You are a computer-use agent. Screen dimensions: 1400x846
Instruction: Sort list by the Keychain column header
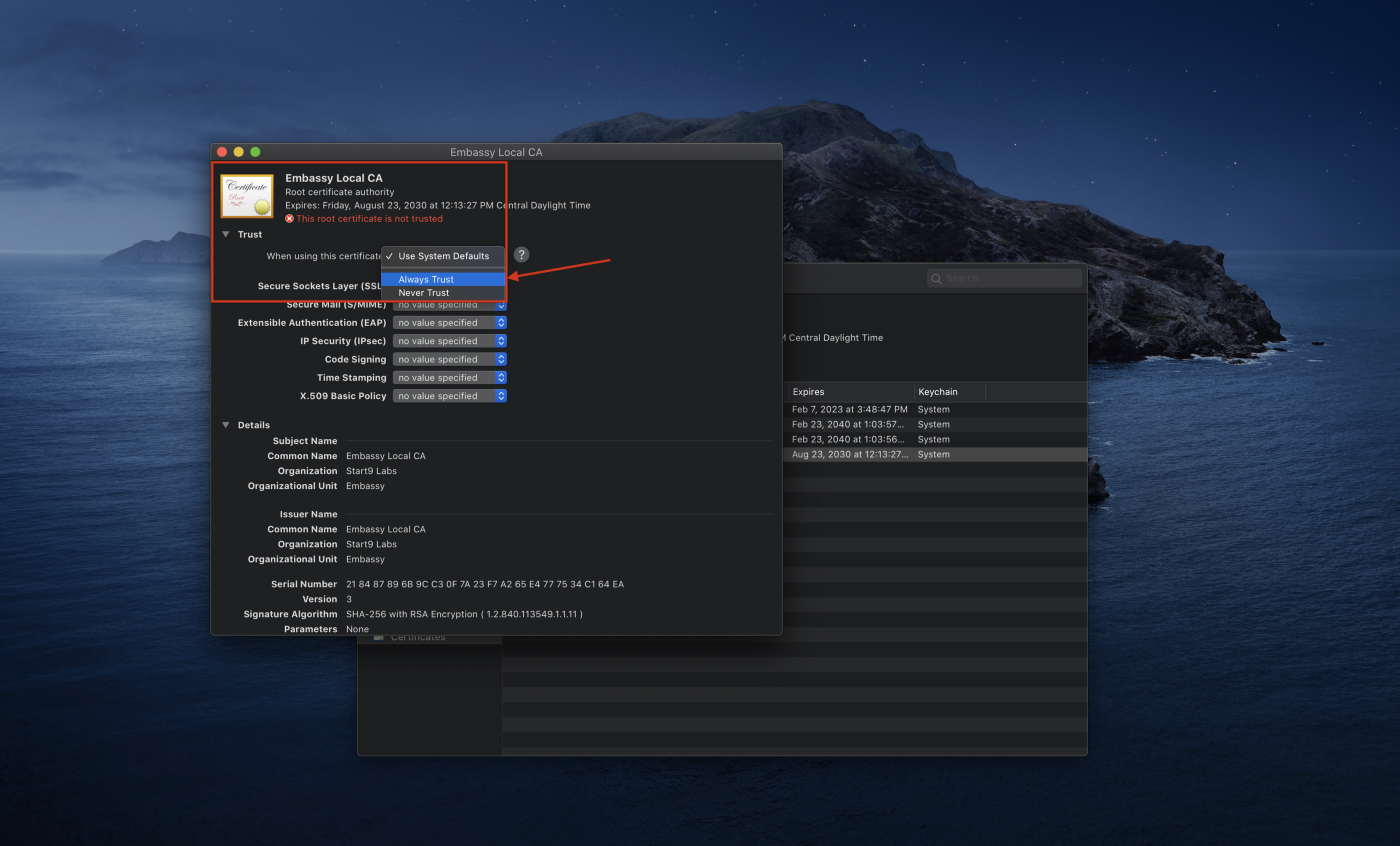[948, 392]
